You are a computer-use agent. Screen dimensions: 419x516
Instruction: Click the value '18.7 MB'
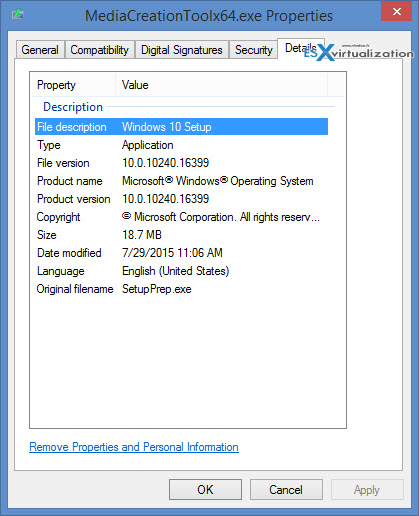[x=142, y=235]
